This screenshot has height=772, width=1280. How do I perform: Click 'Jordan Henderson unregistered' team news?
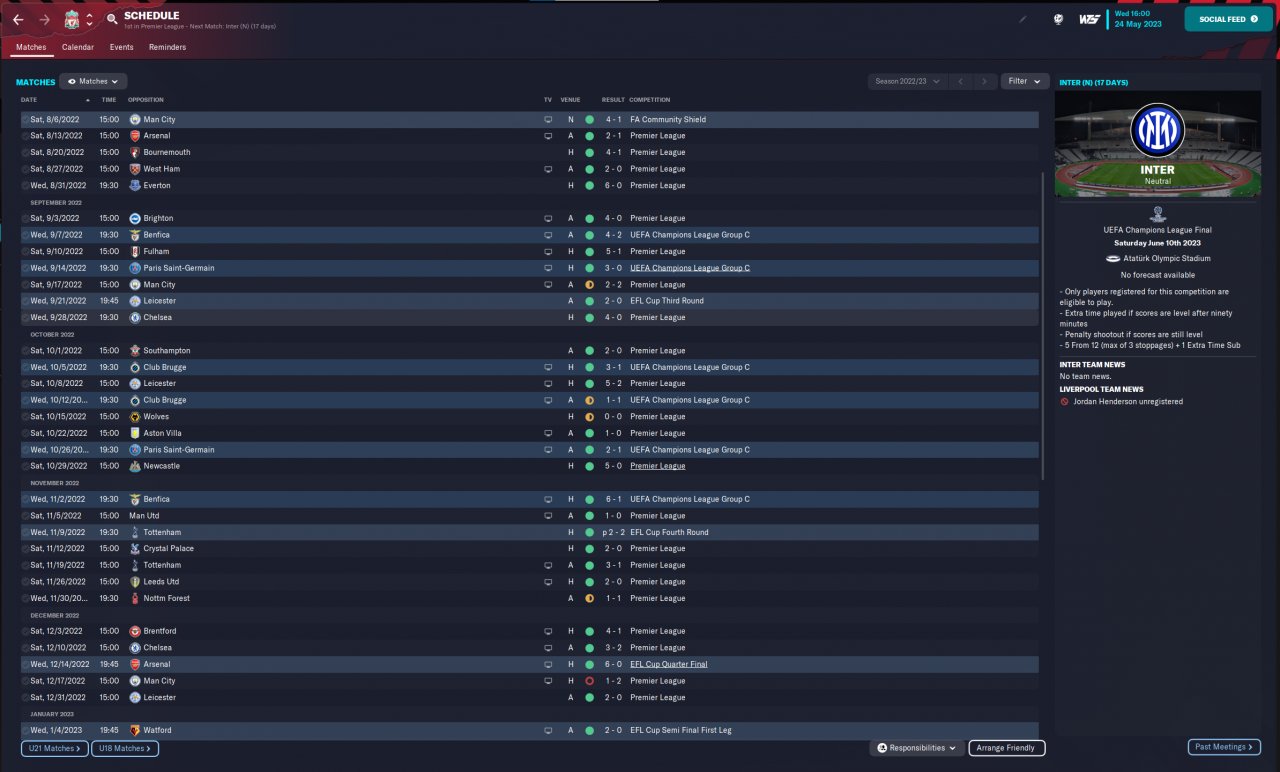(x=1130, y=402)
